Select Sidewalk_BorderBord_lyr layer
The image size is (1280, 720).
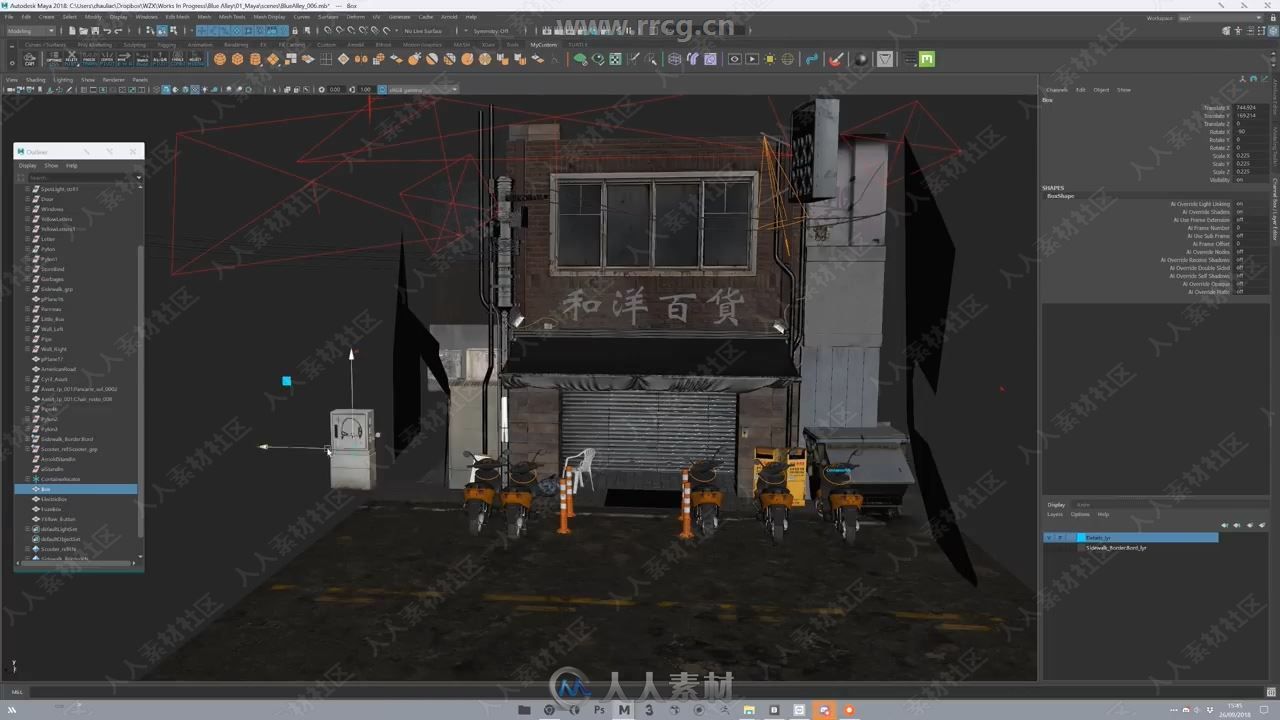pyautogui.click(x=1116, y=548)
